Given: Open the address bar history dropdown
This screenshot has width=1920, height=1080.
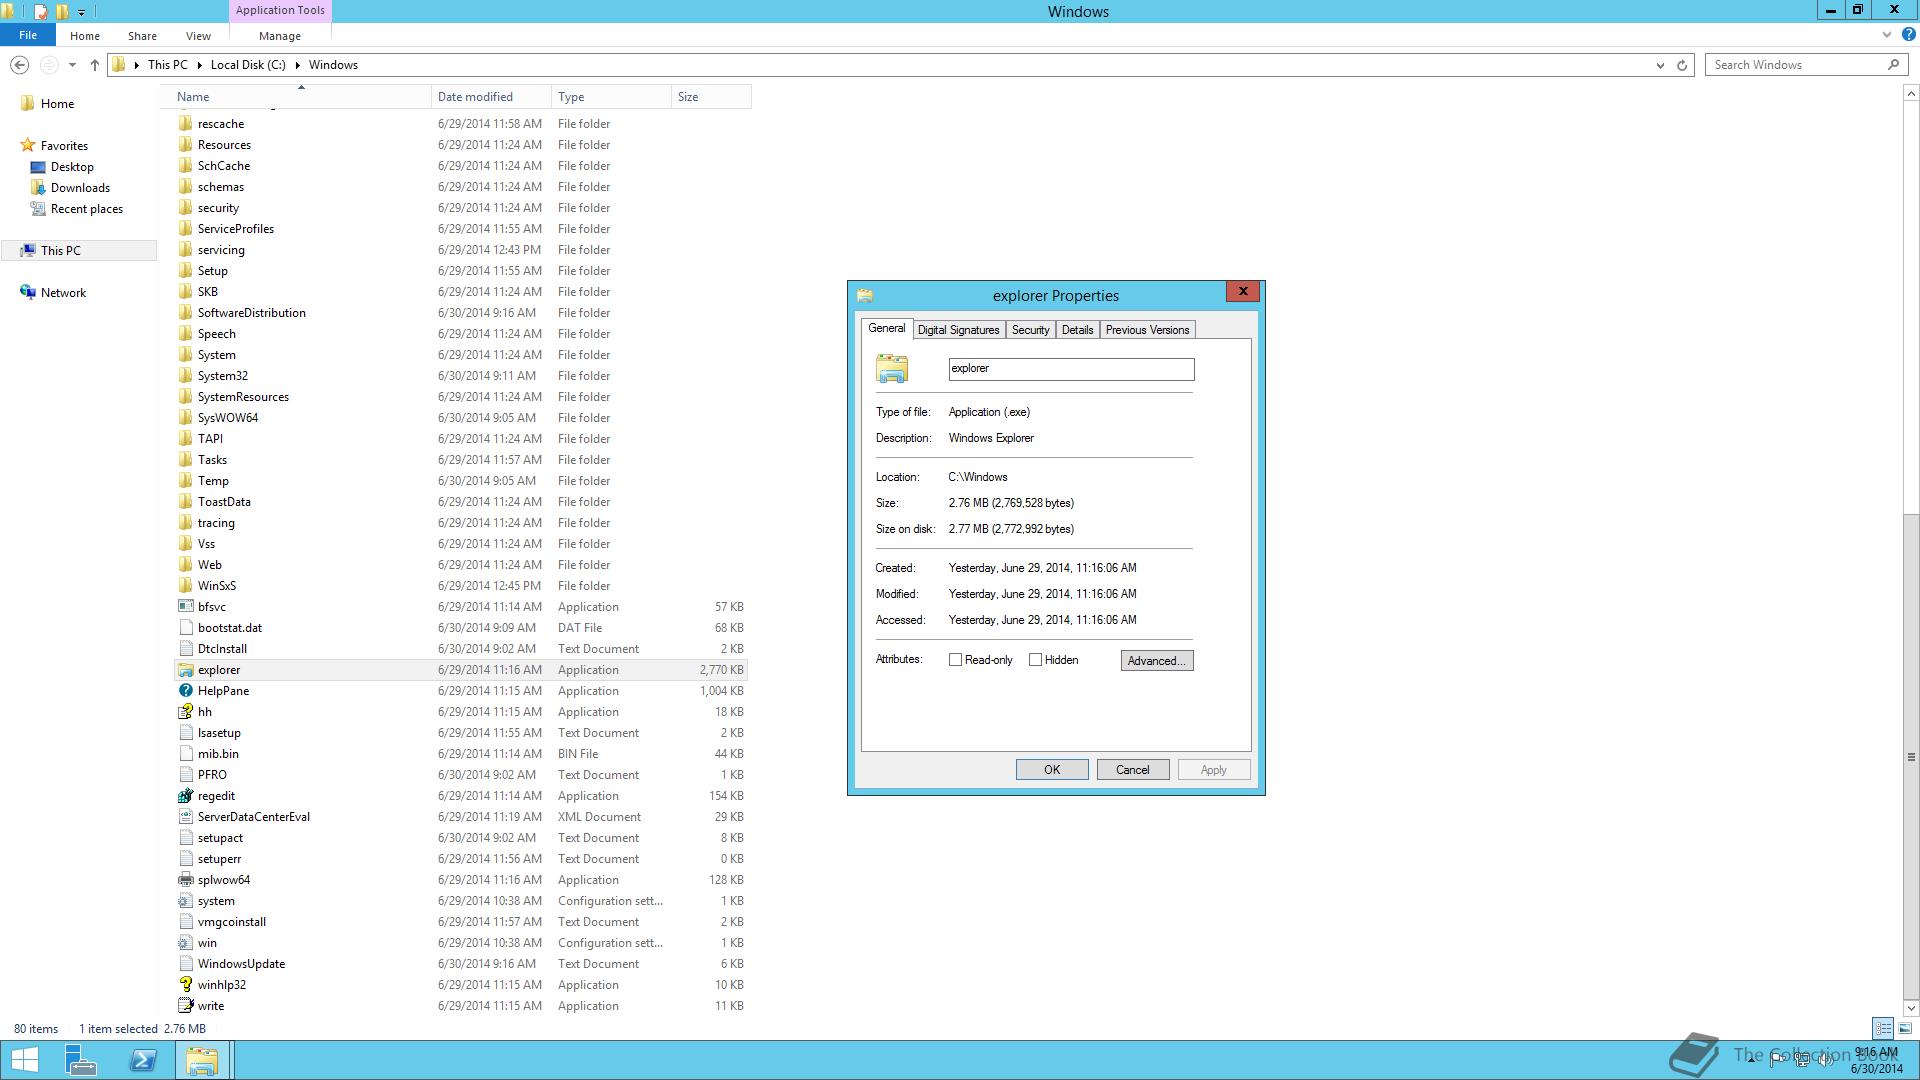Looking at the screenshot, I should click(x=1660, y=65).
